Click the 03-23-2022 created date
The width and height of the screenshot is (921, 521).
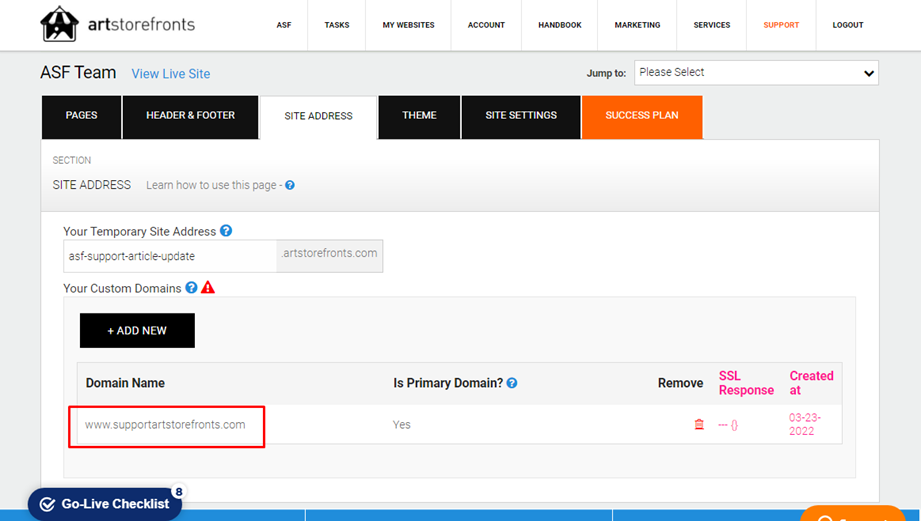click(805, 424)
